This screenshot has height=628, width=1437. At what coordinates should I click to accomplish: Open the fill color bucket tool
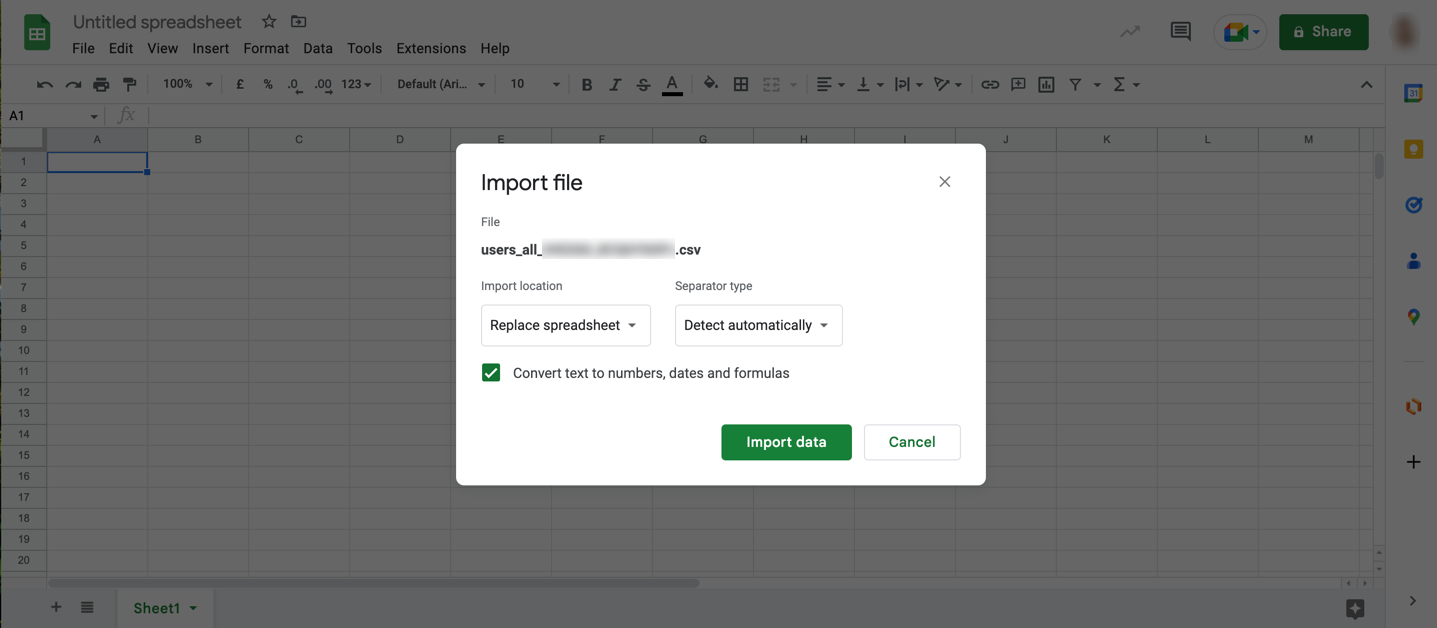click(x=710, y=84)
